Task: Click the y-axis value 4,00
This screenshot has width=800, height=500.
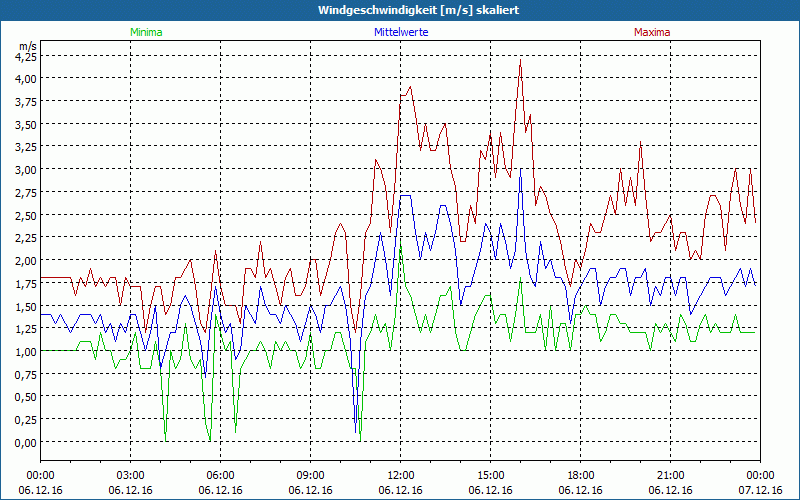Action: pos(26,79)
